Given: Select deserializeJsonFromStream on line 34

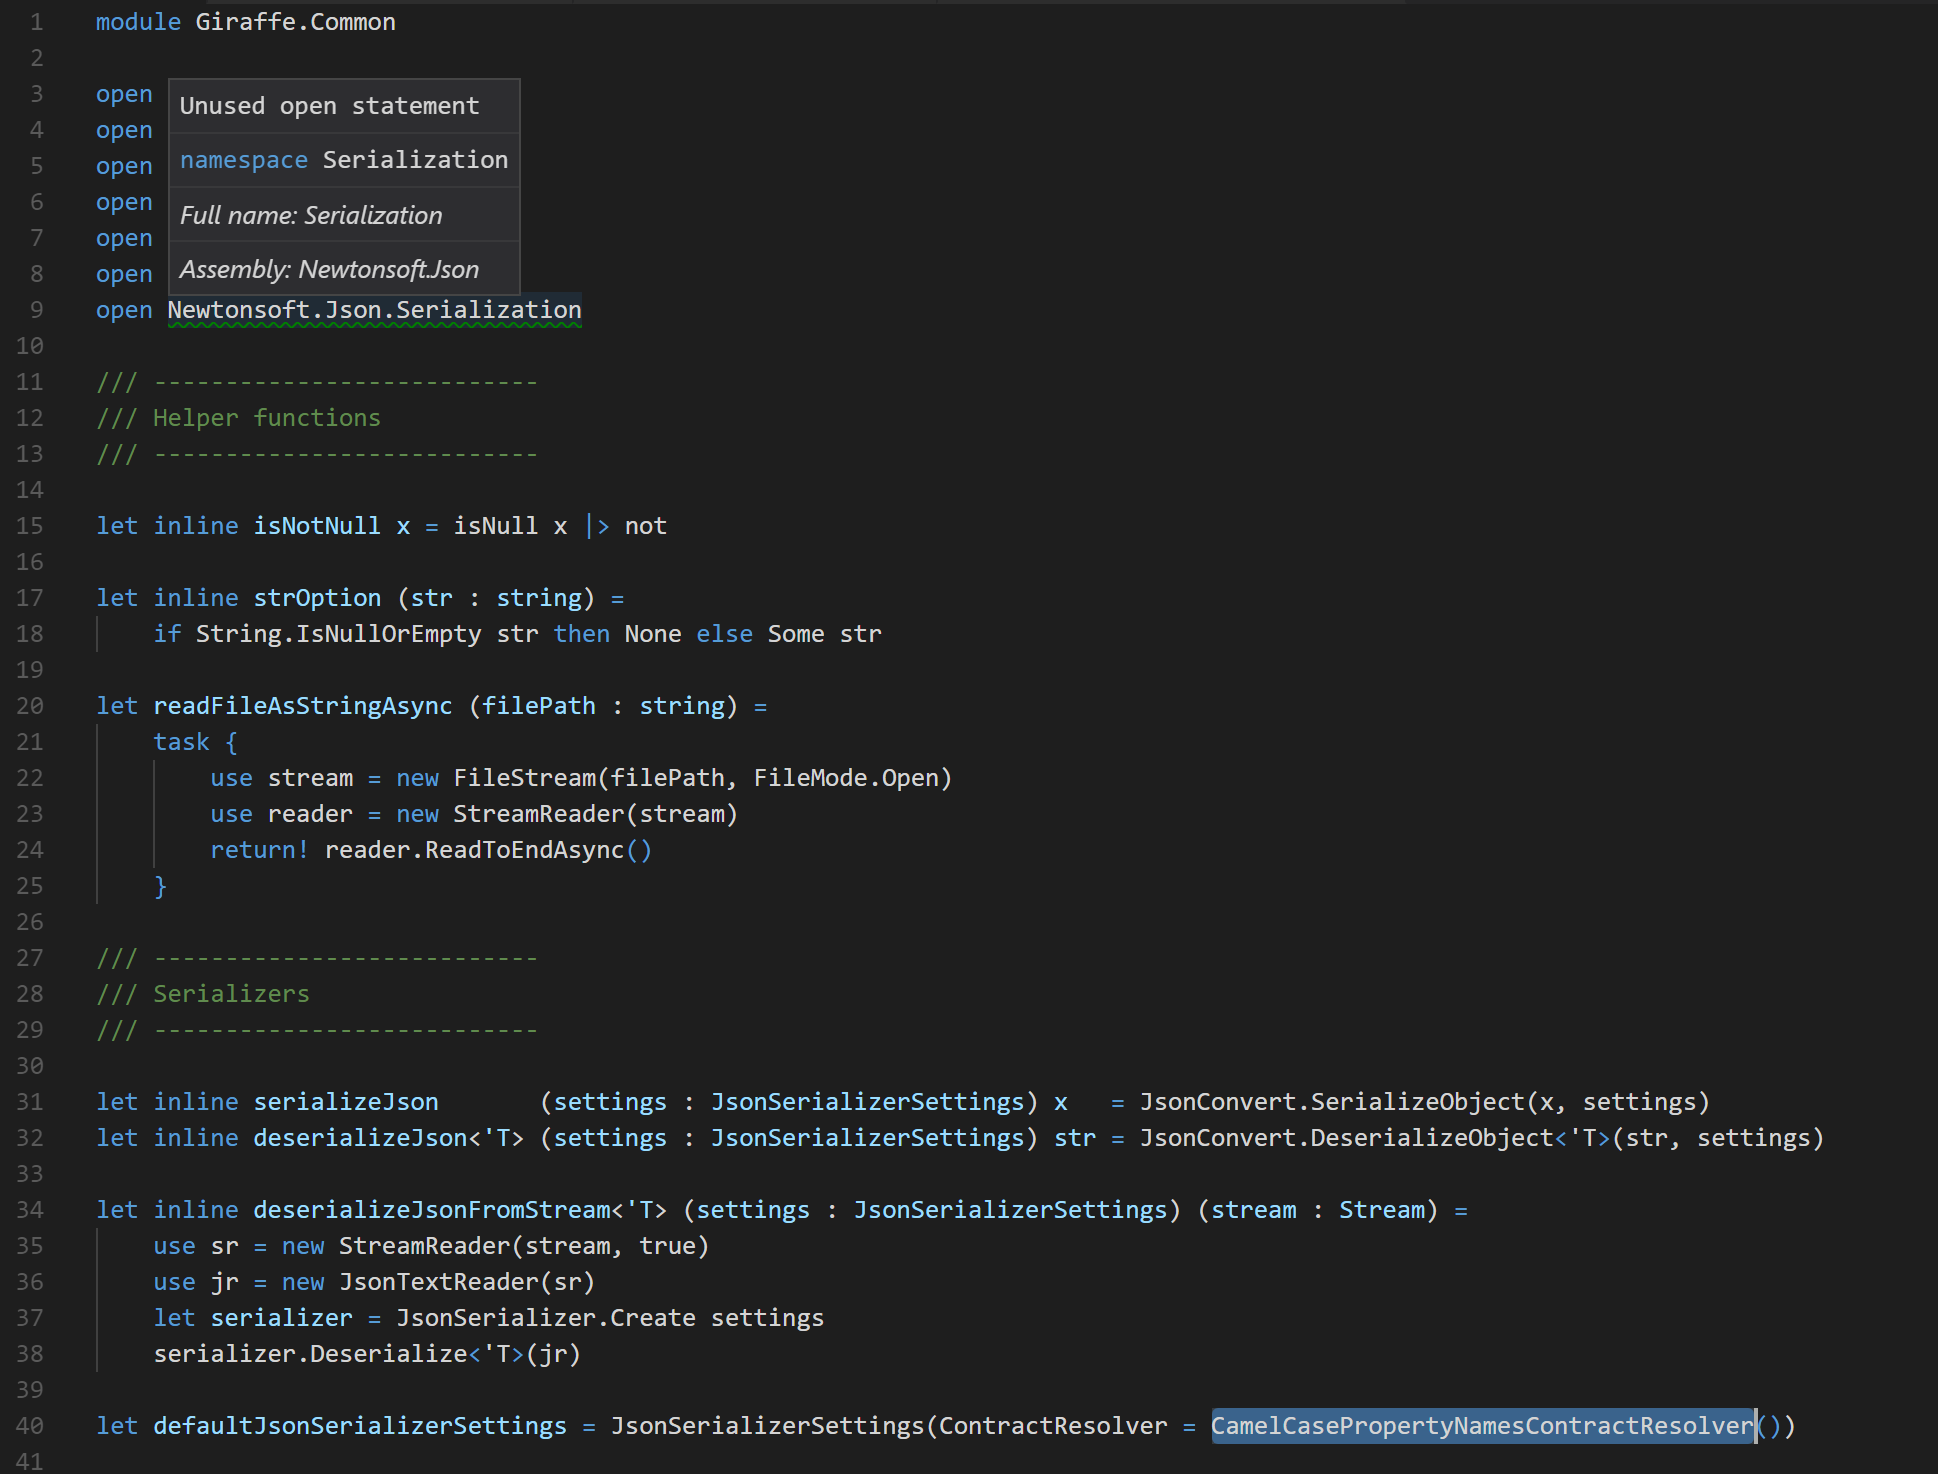Looking at the screenshot, I should [x=432, y=1209].
